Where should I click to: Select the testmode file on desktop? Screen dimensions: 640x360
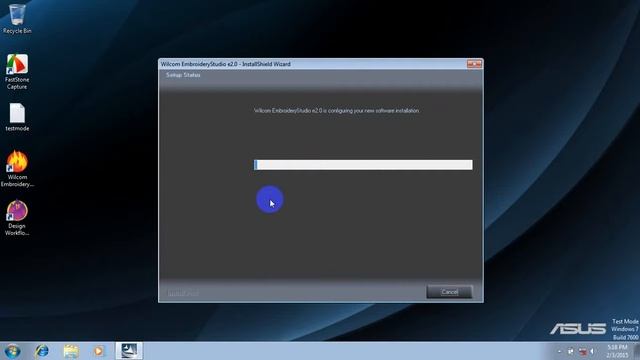(x=17, y=117)
